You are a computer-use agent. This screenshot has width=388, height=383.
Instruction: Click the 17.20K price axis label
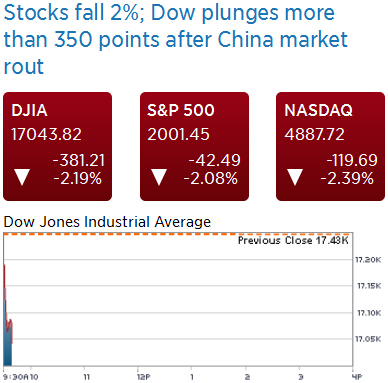[368, 260]
